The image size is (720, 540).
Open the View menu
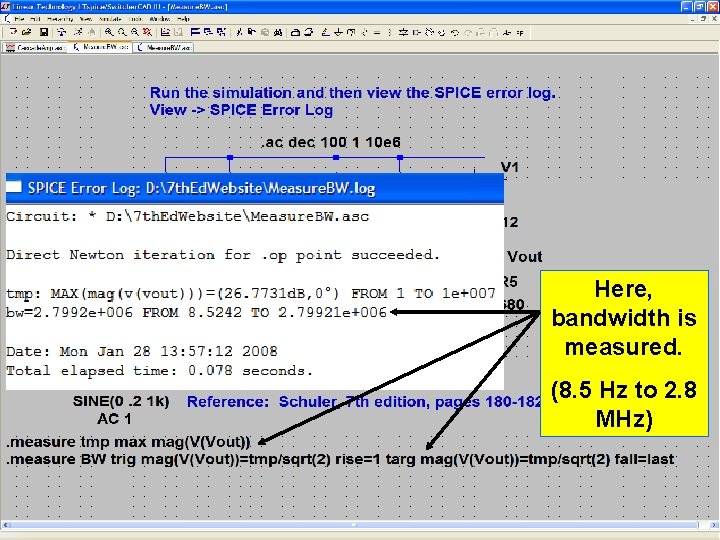[85, 19]
